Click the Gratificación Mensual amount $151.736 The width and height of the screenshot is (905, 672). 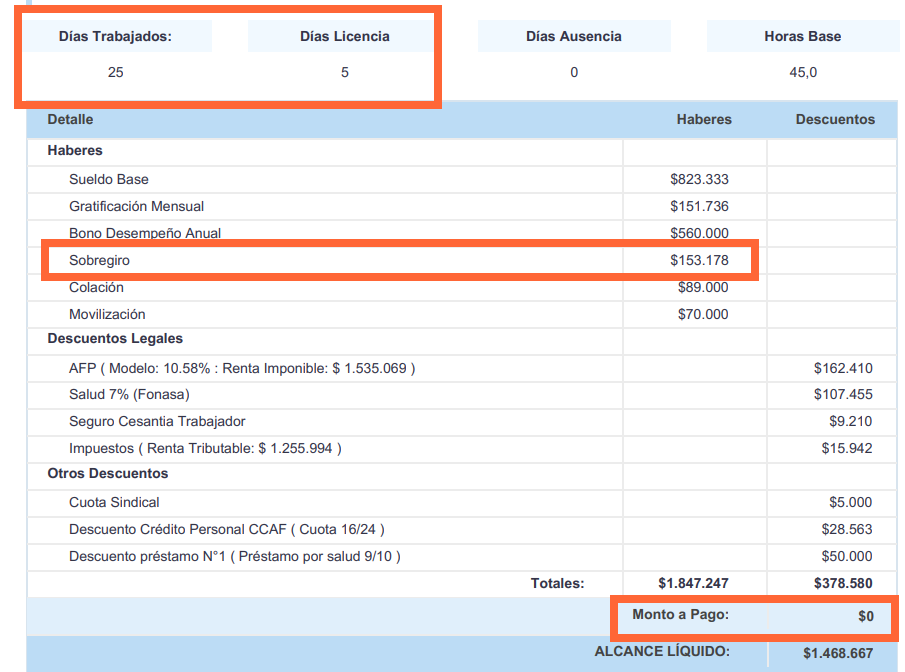click(x=699, y=206)
